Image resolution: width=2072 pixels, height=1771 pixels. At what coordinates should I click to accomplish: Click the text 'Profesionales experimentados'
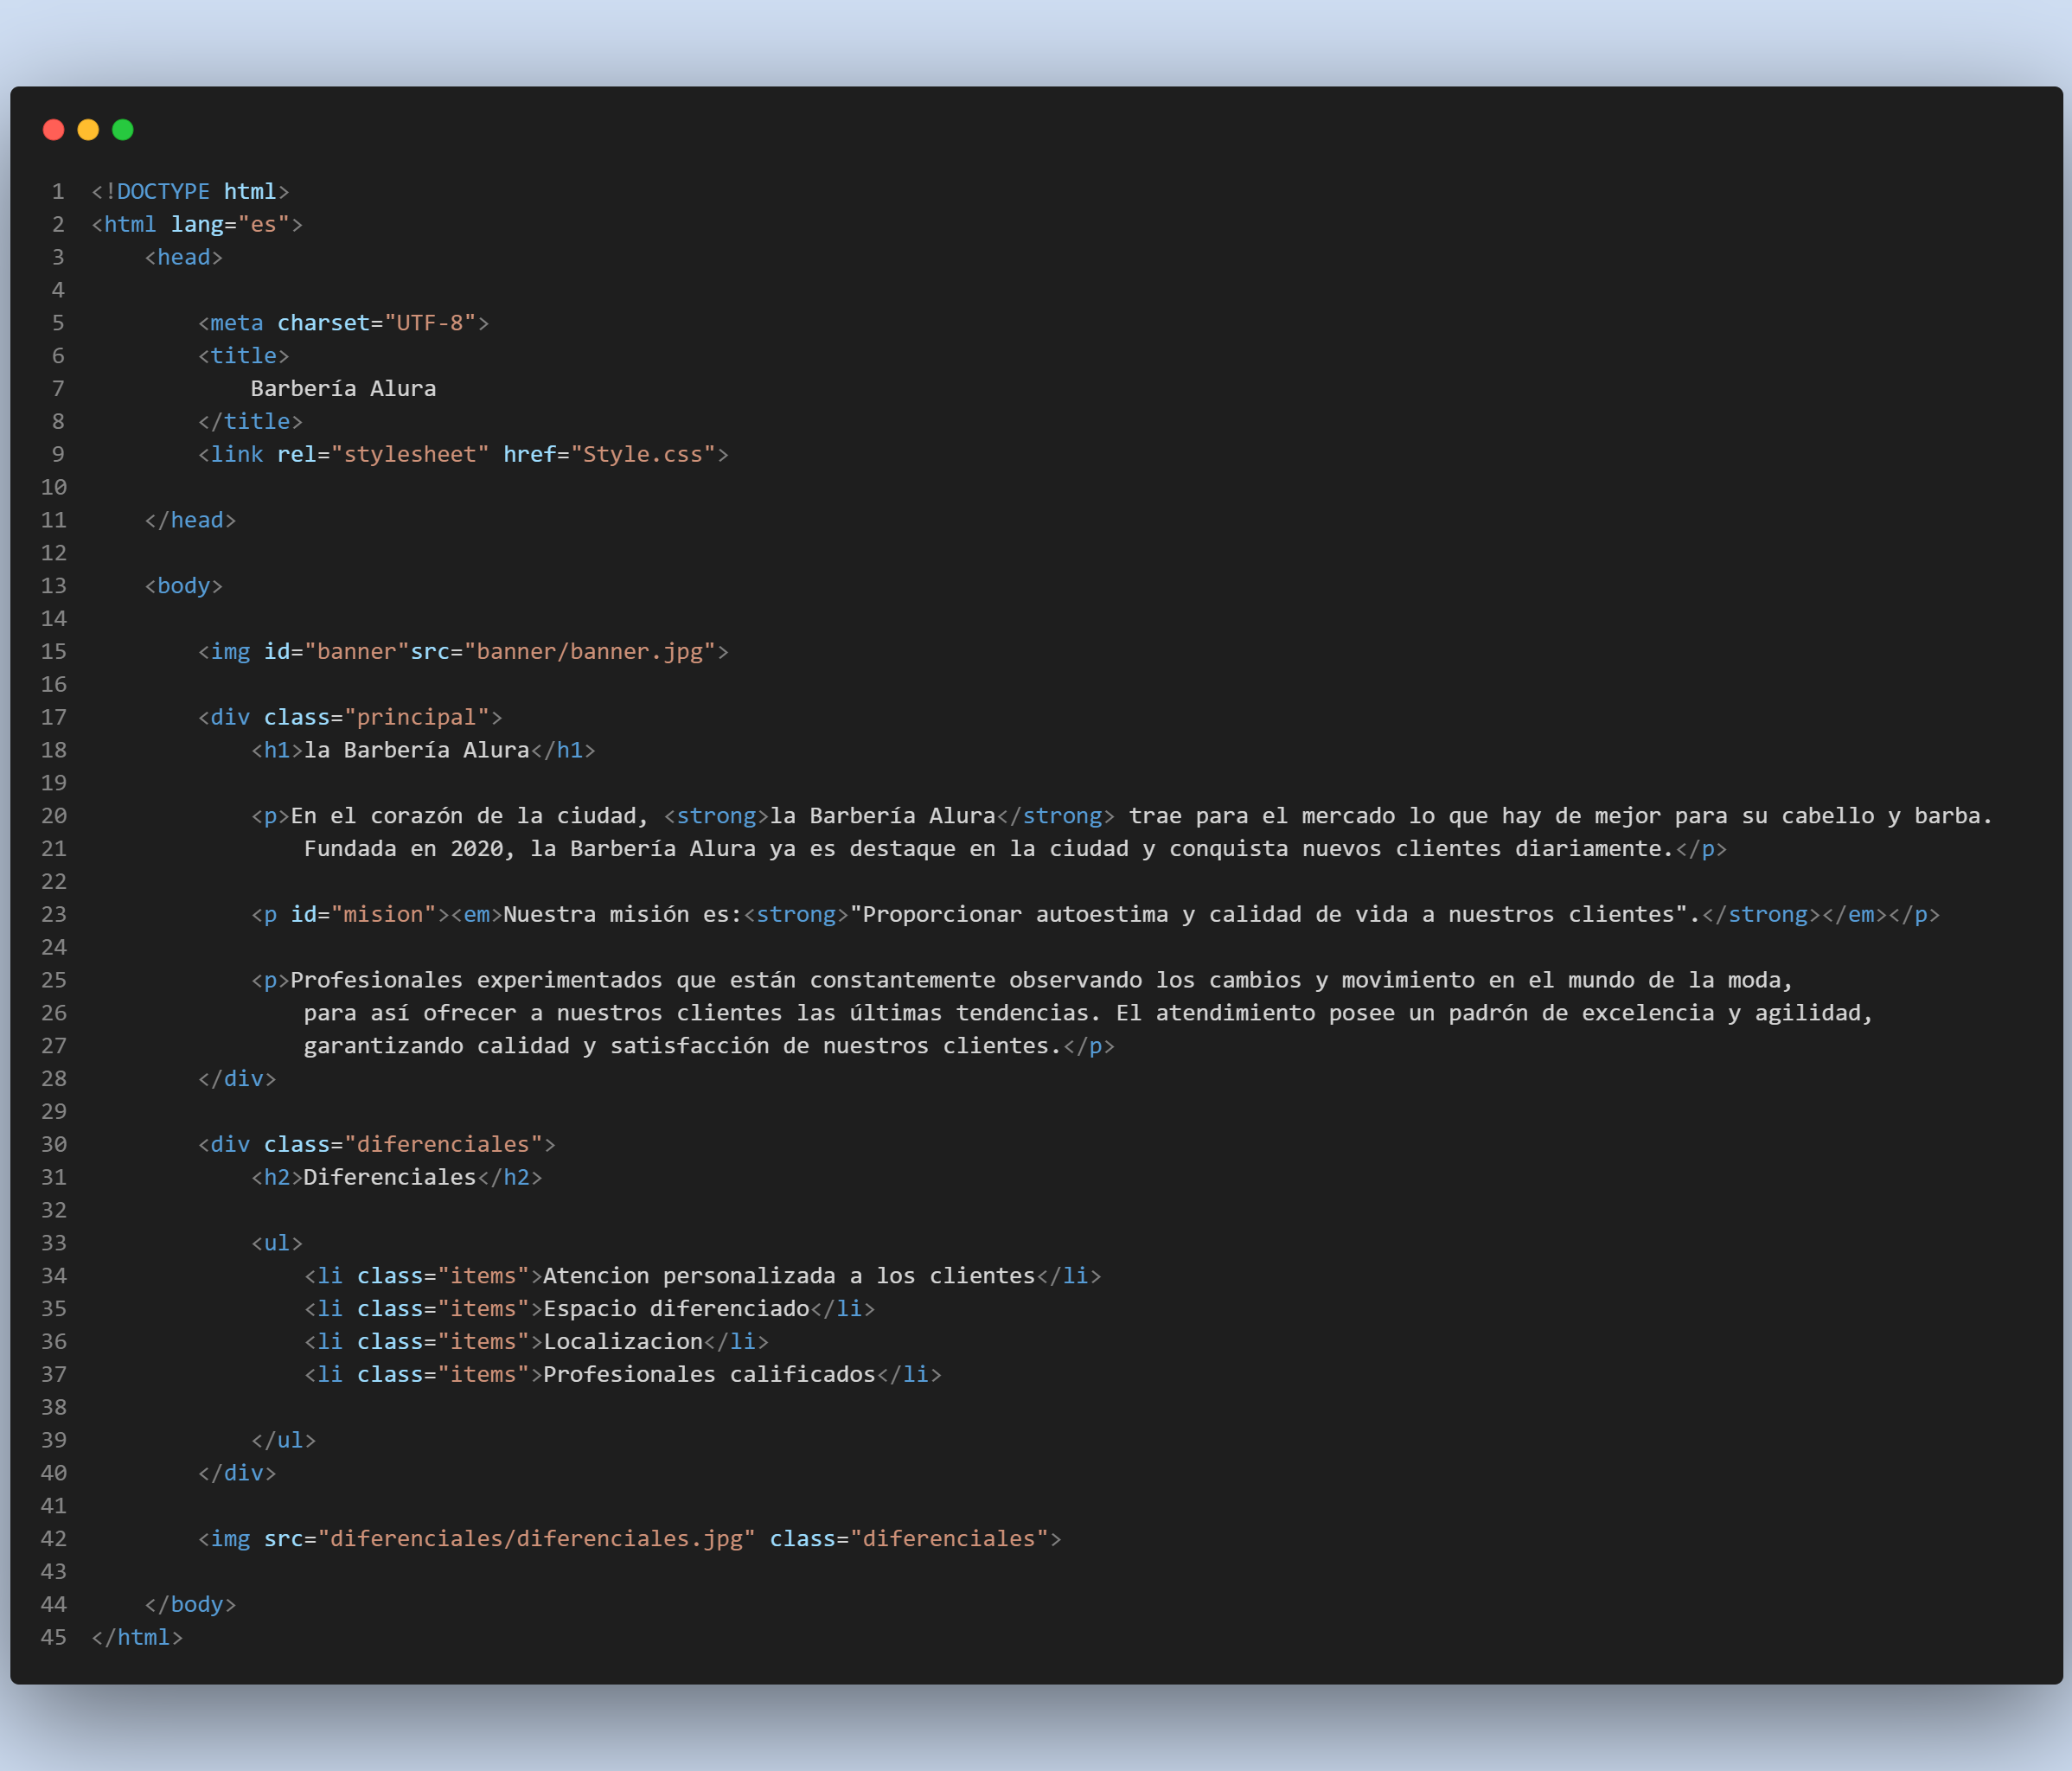tap(477, 981)
